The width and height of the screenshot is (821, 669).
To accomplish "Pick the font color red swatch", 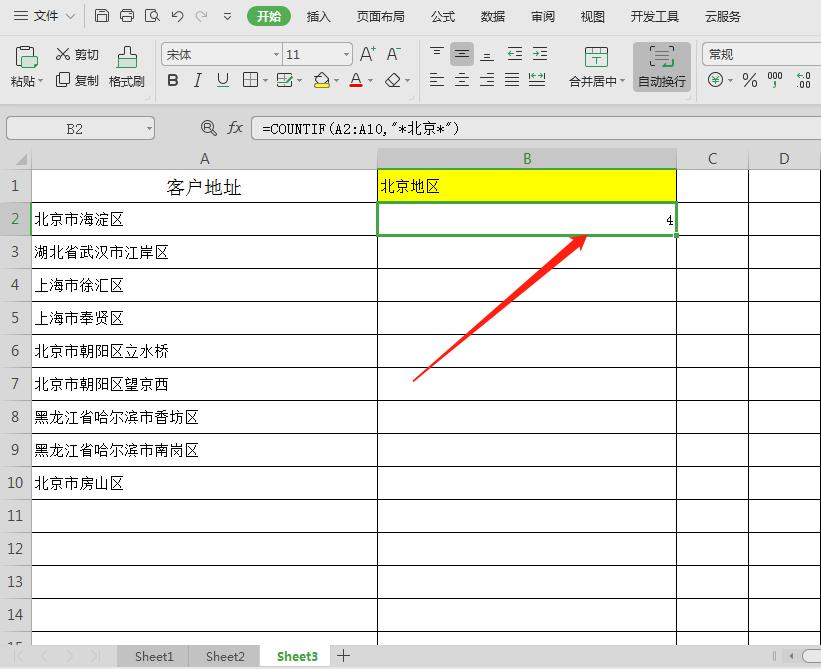I will click(x=357, y=83).
